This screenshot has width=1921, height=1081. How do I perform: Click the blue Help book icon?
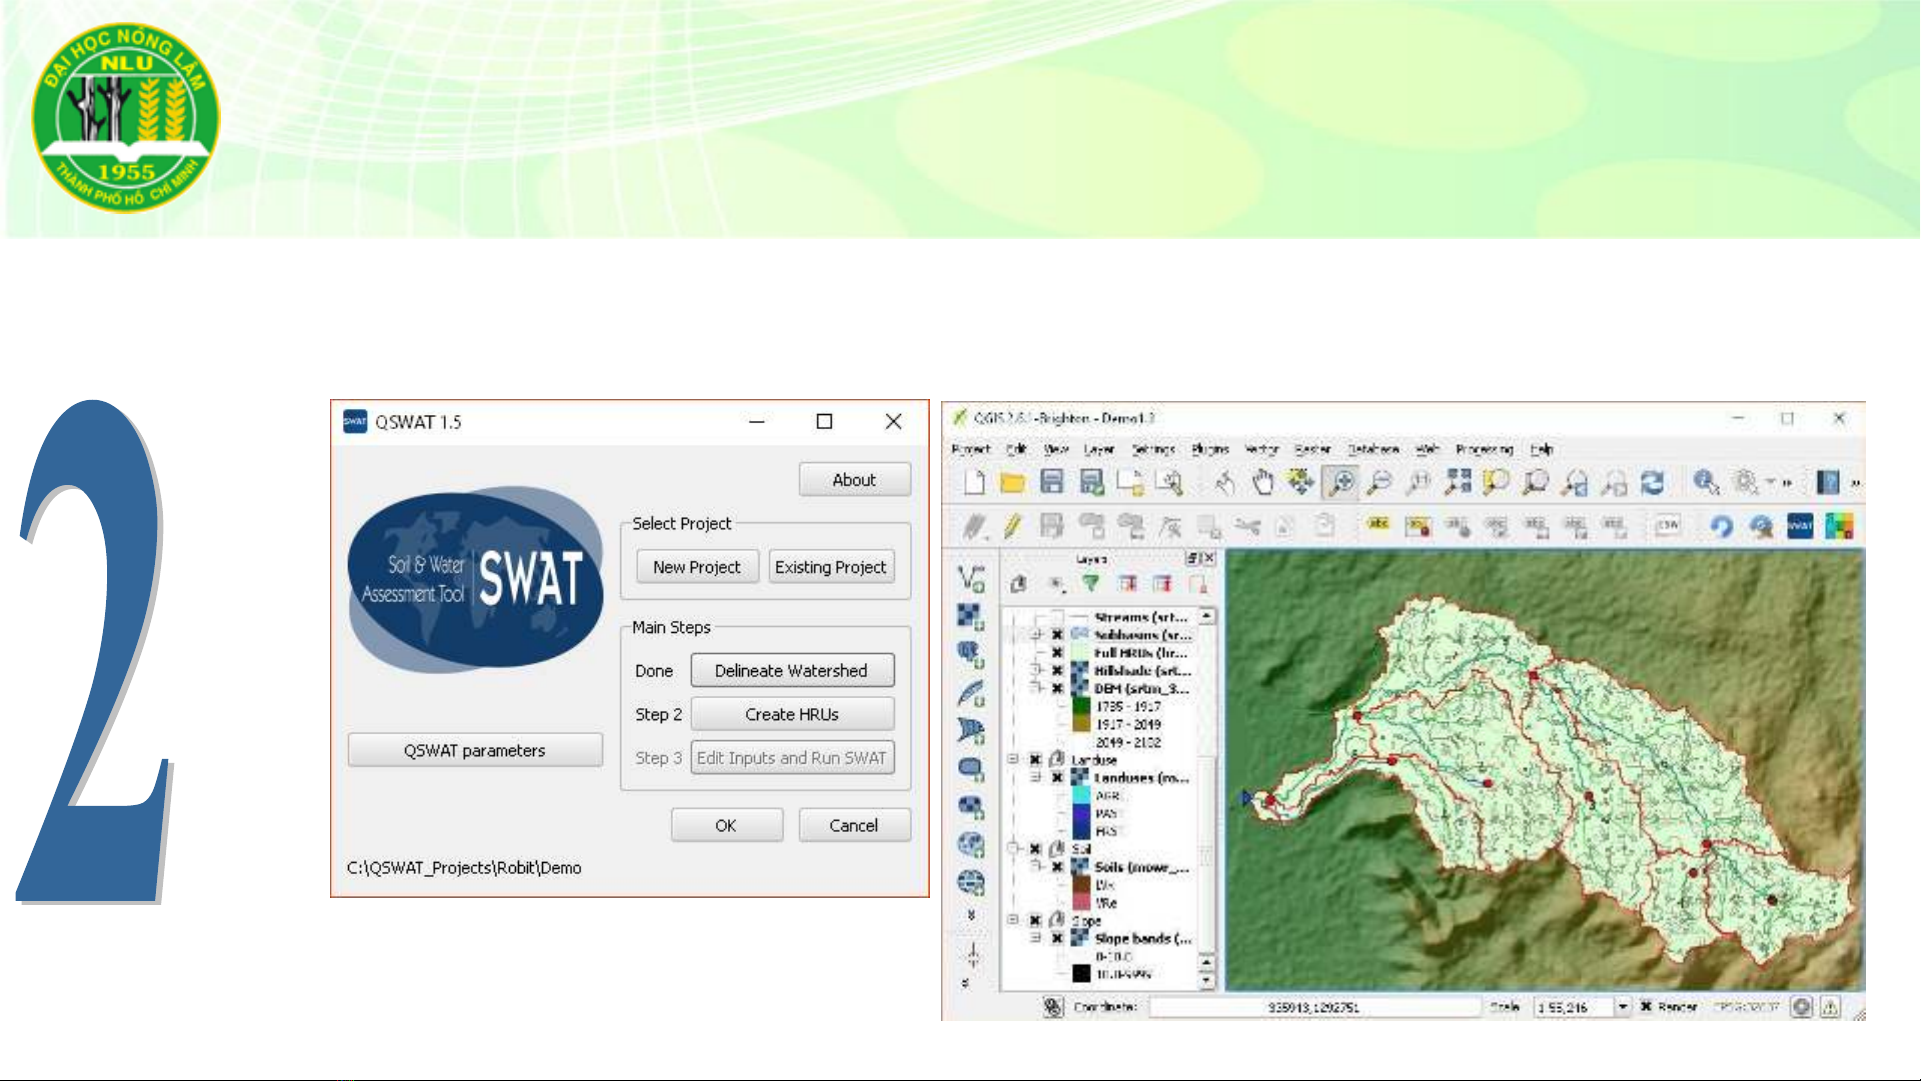(1828, 482)
